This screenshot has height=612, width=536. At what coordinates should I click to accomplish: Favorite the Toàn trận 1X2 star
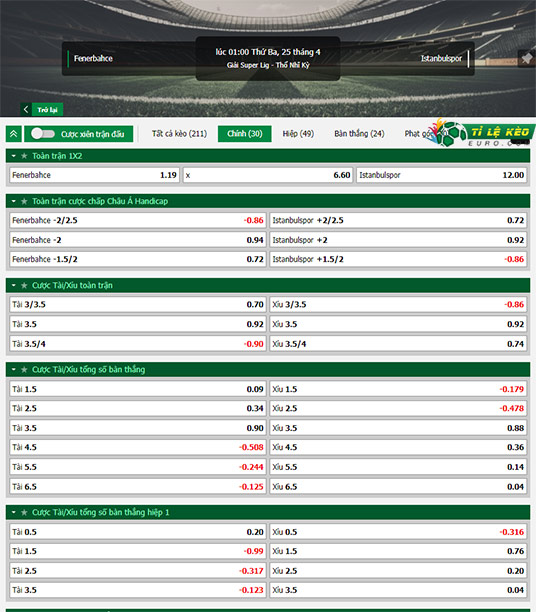coord(24,156)
